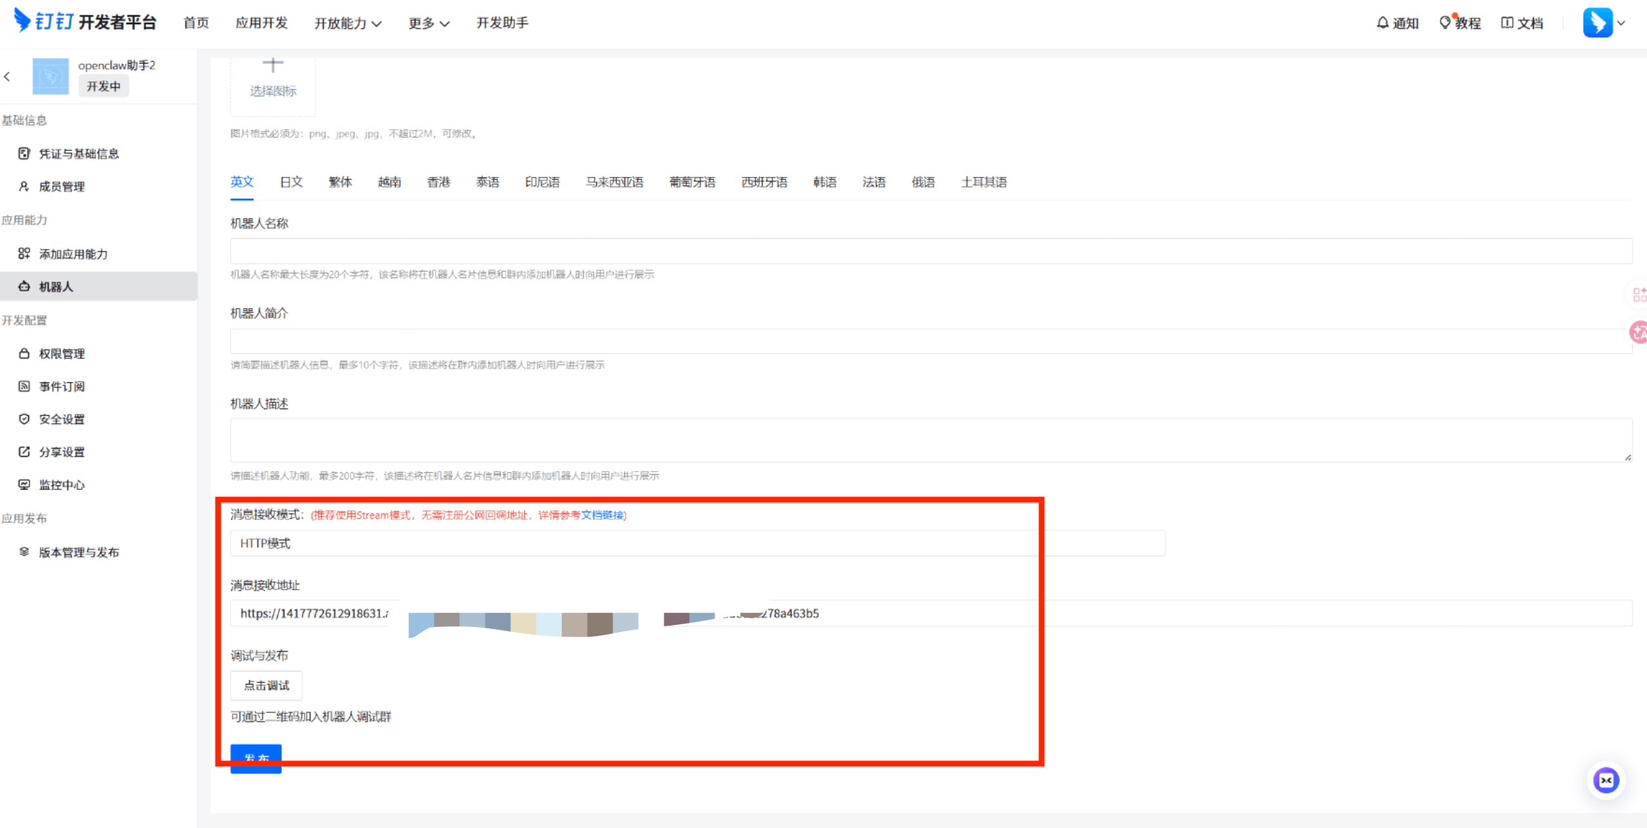Open the HTTP模式 message mode dropdown

(x=697, y=543)
